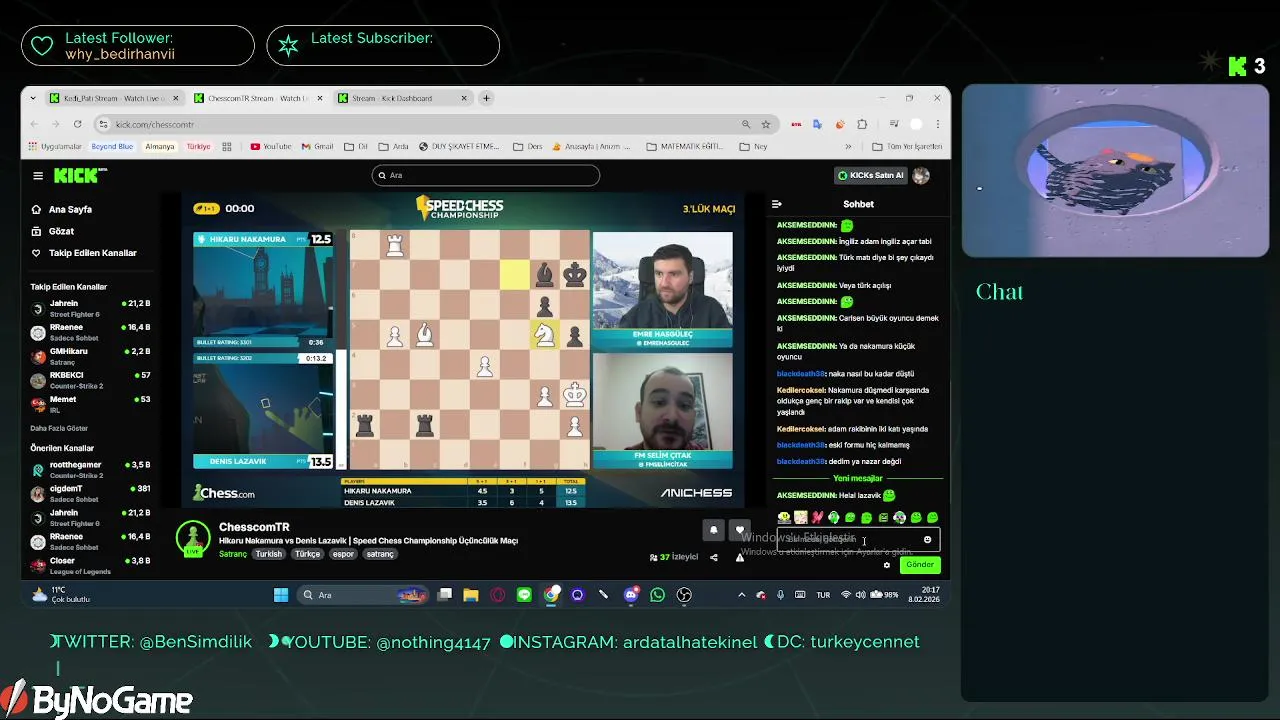Close the ChesscomTR Stream browser tab
The width and height of the screenshot is (1280, 720).
coord(320,98)
